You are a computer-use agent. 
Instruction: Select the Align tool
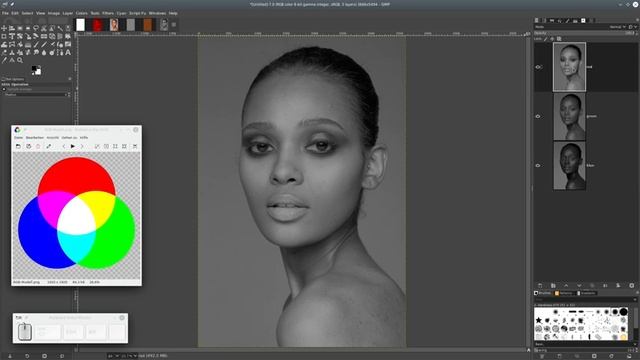(x=12, y=28)
